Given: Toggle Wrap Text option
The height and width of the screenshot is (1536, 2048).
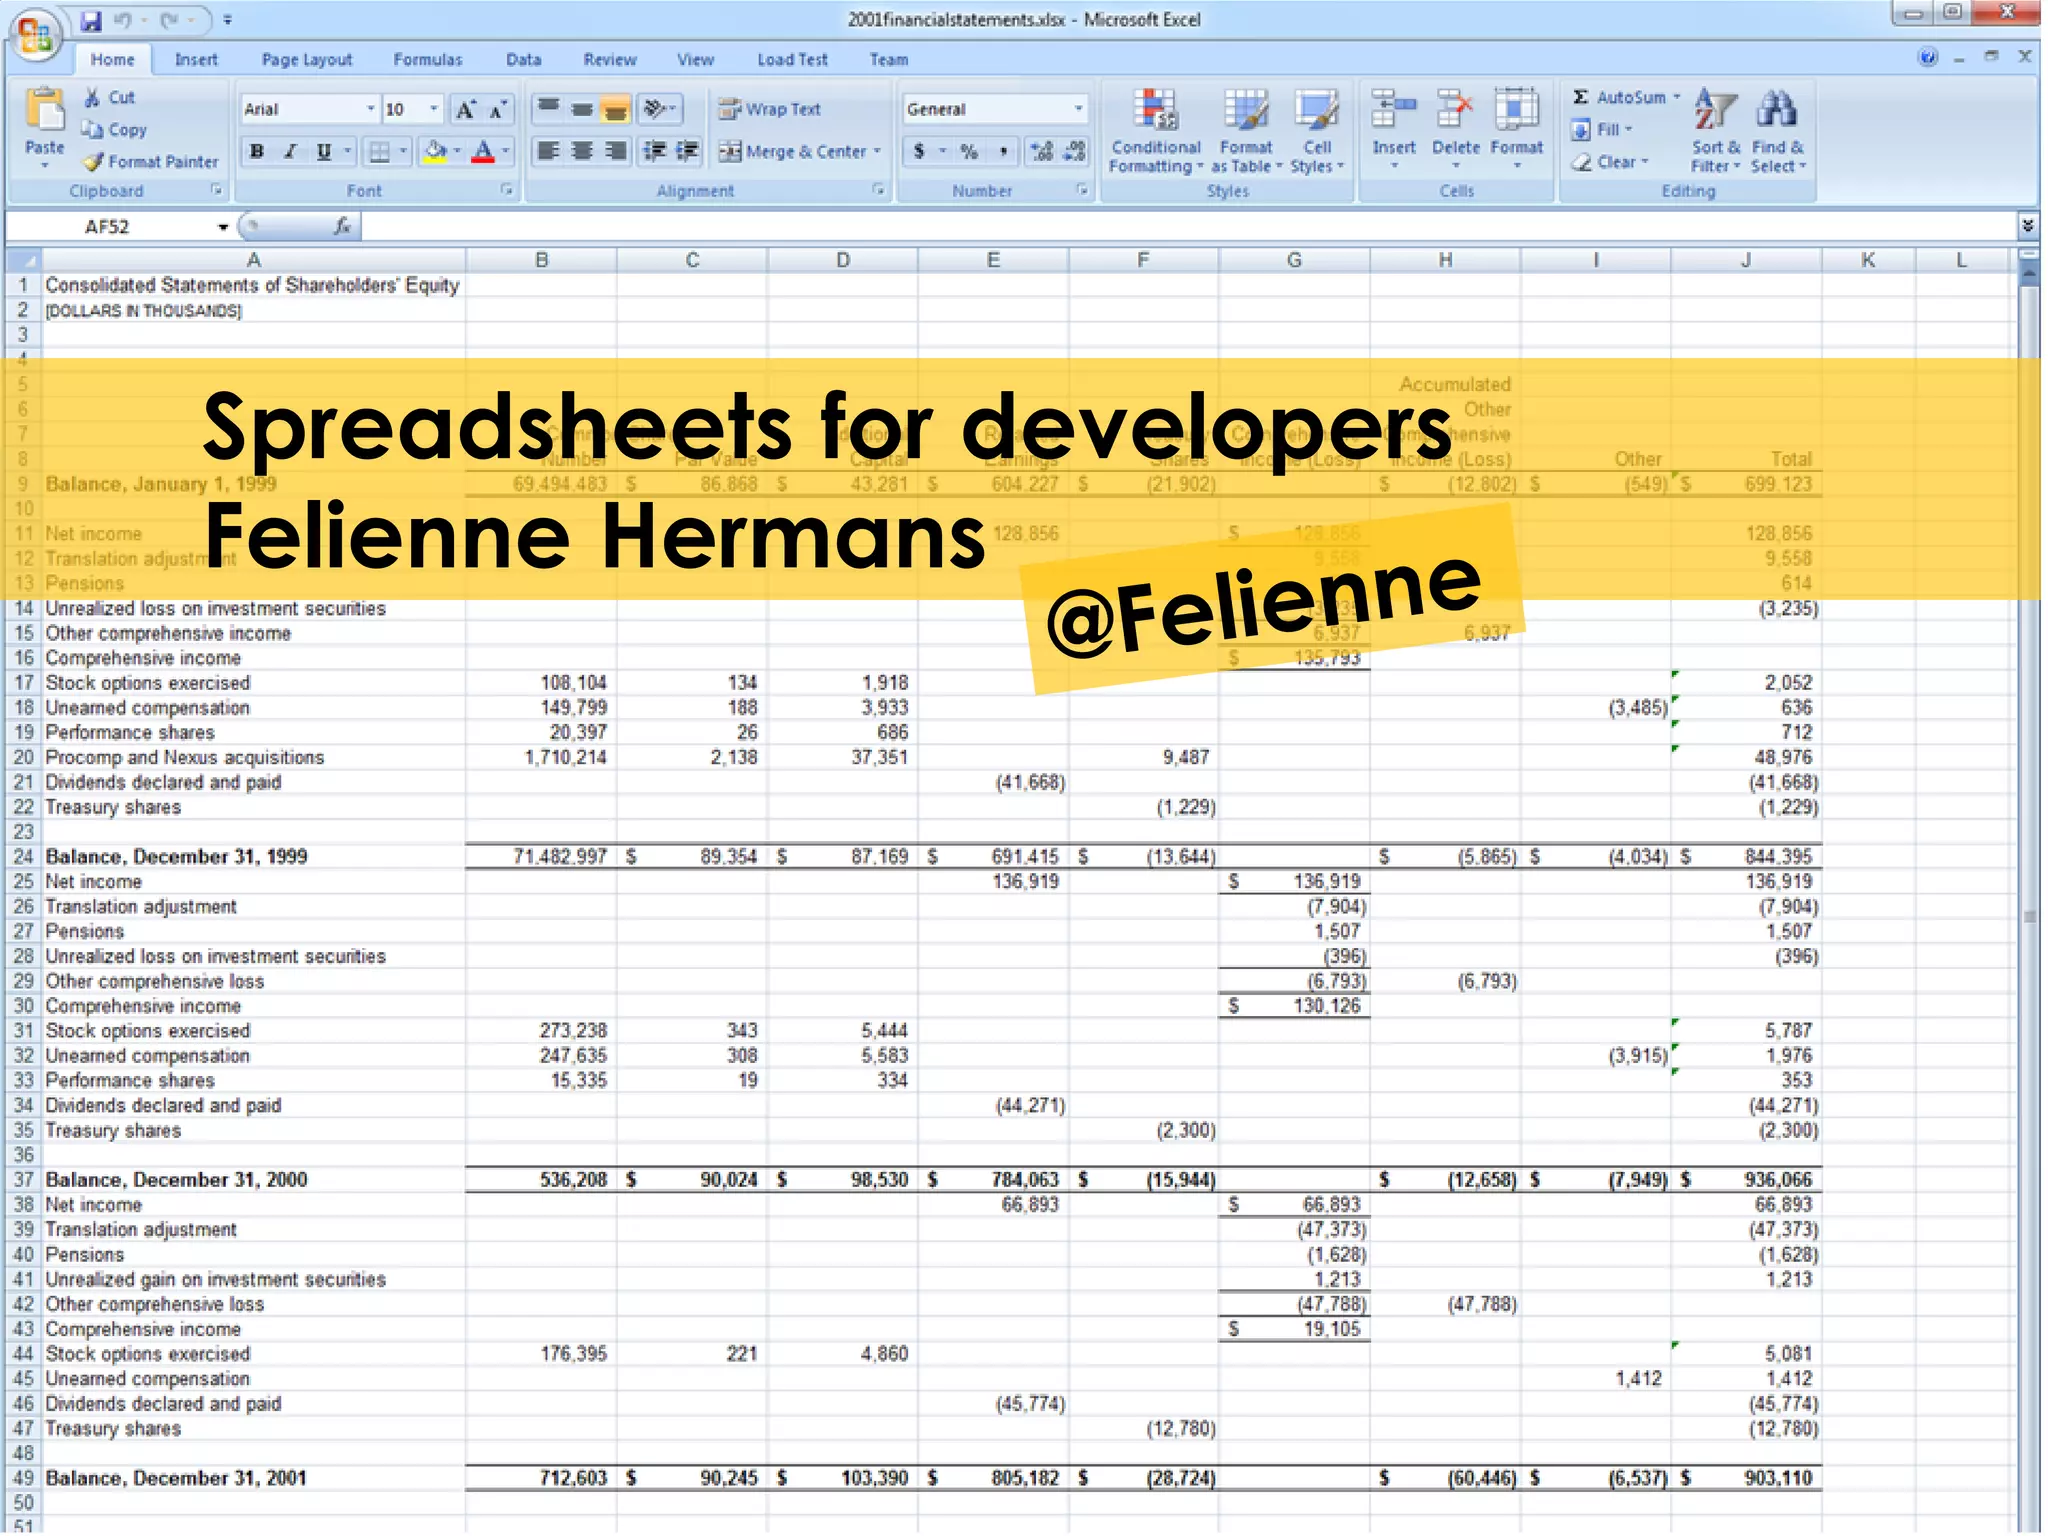Looking at the screenshot, I should pyautogui.click(x=769, y=109).
